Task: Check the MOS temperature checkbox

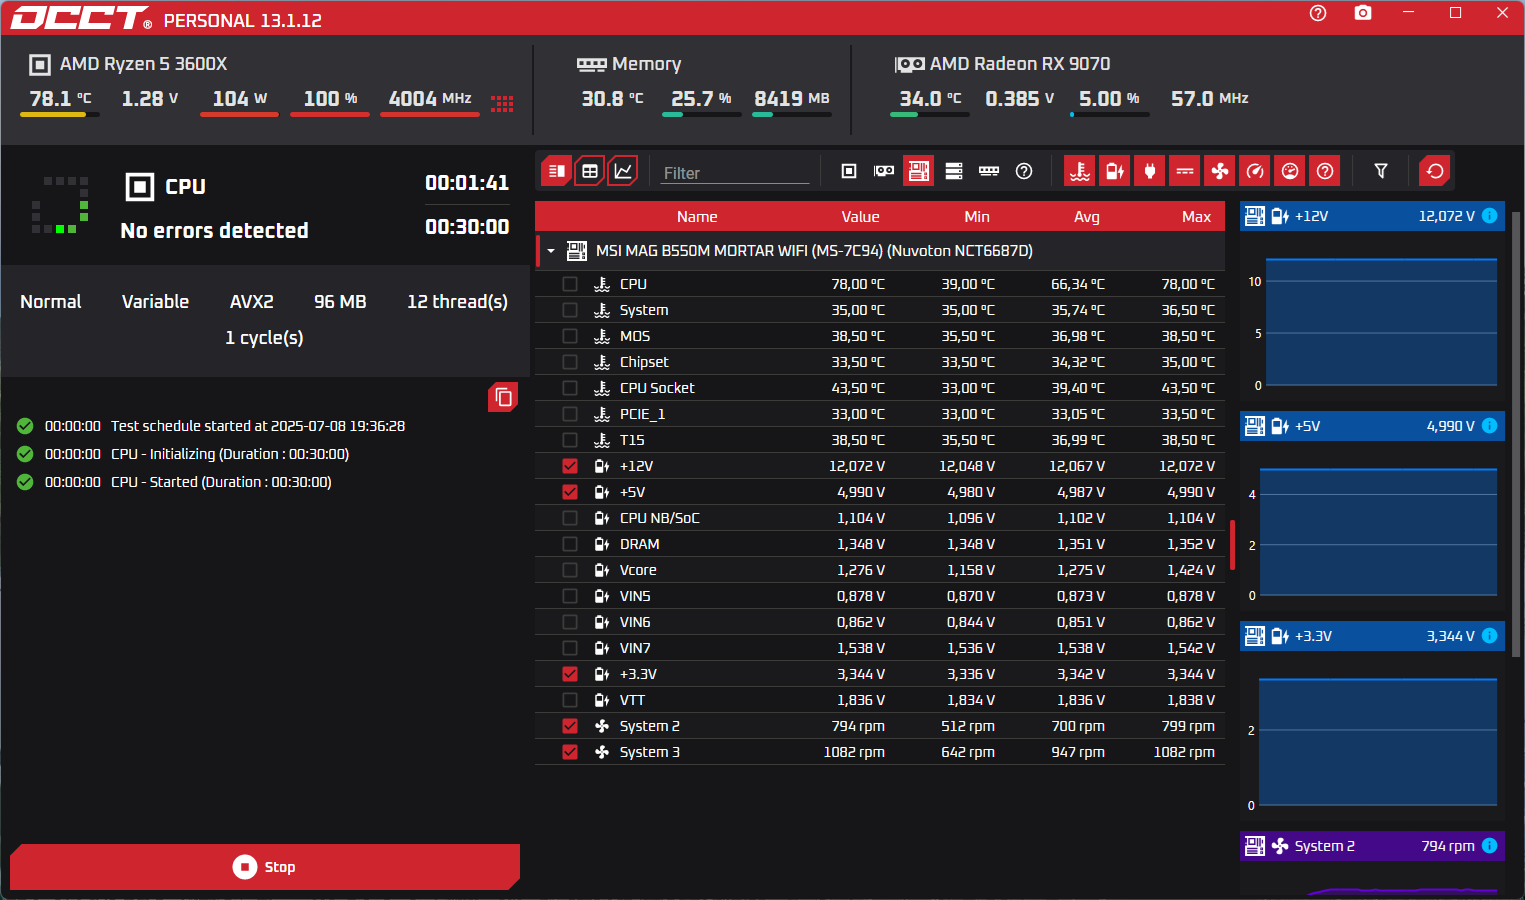Action: tap(570, 336)
